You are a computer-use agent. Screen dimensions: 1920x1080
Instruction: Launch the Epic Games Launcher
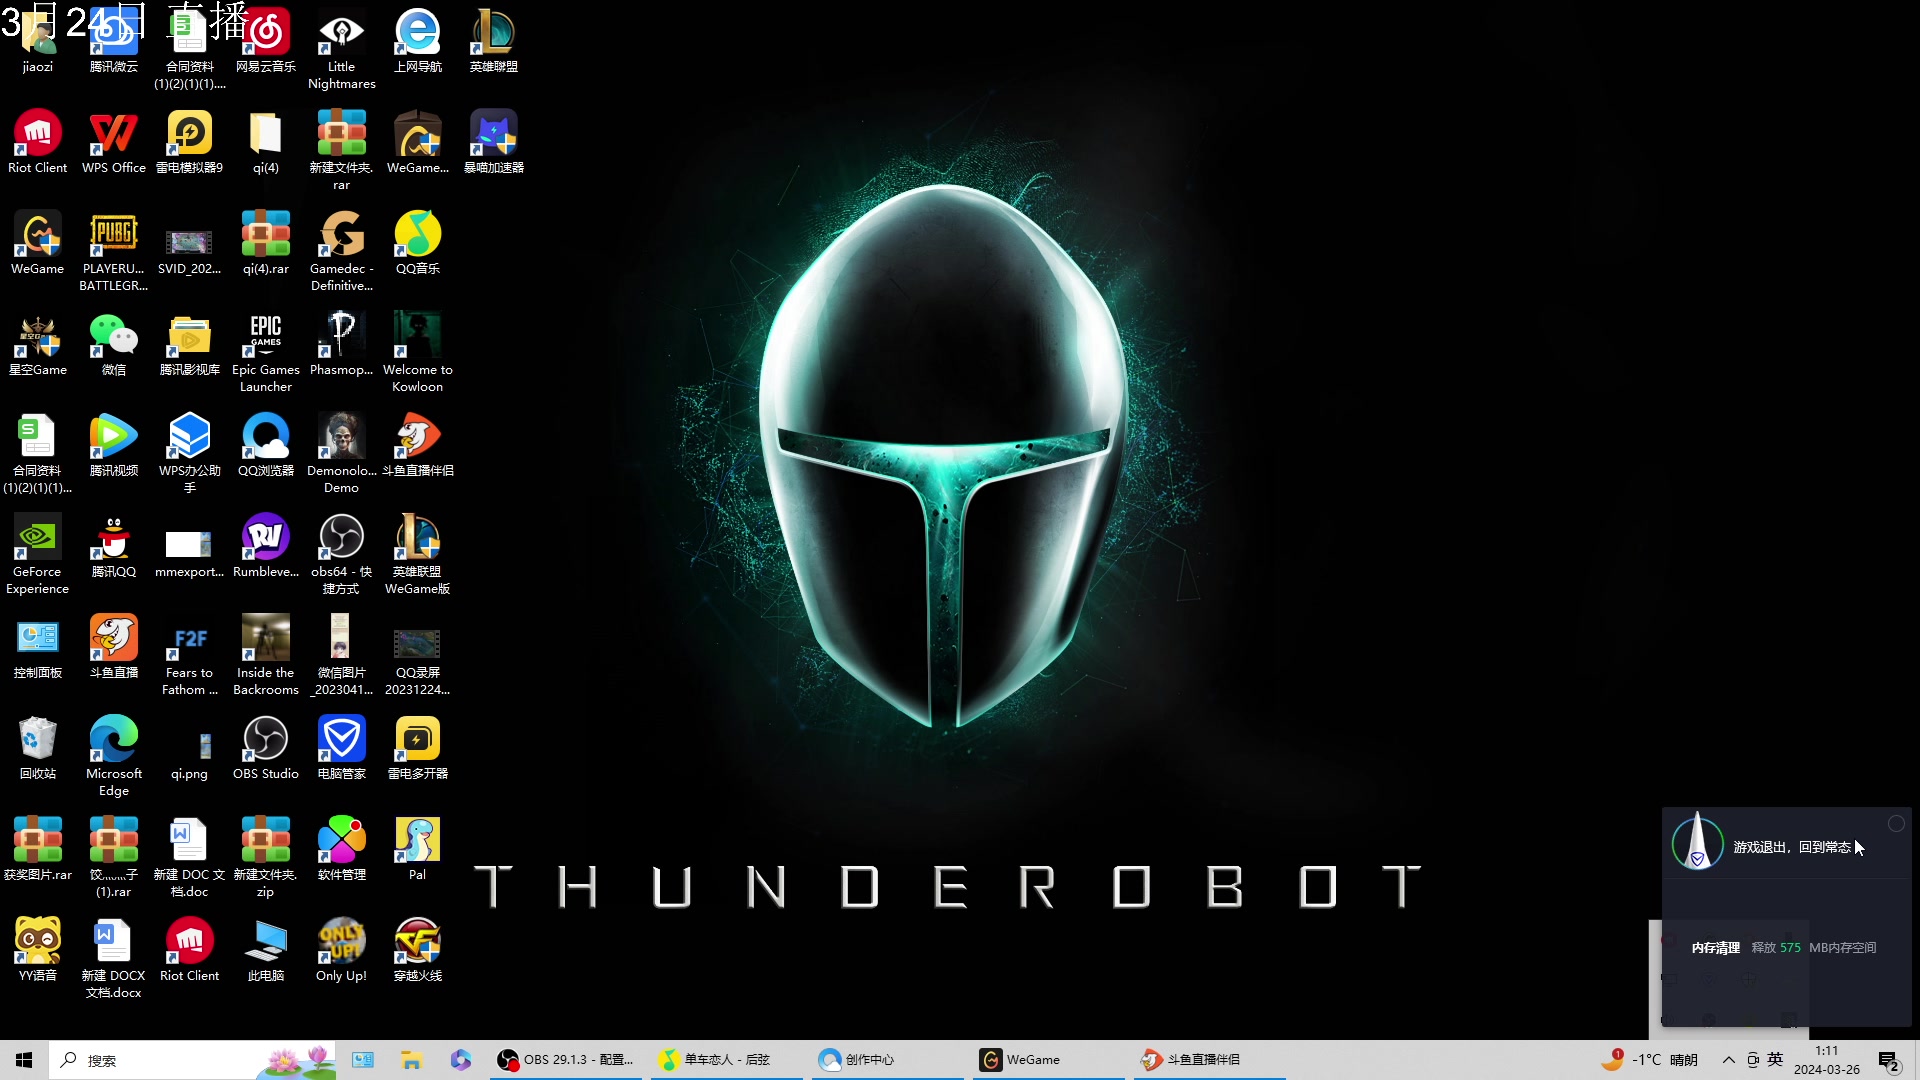tap(266, 353)
